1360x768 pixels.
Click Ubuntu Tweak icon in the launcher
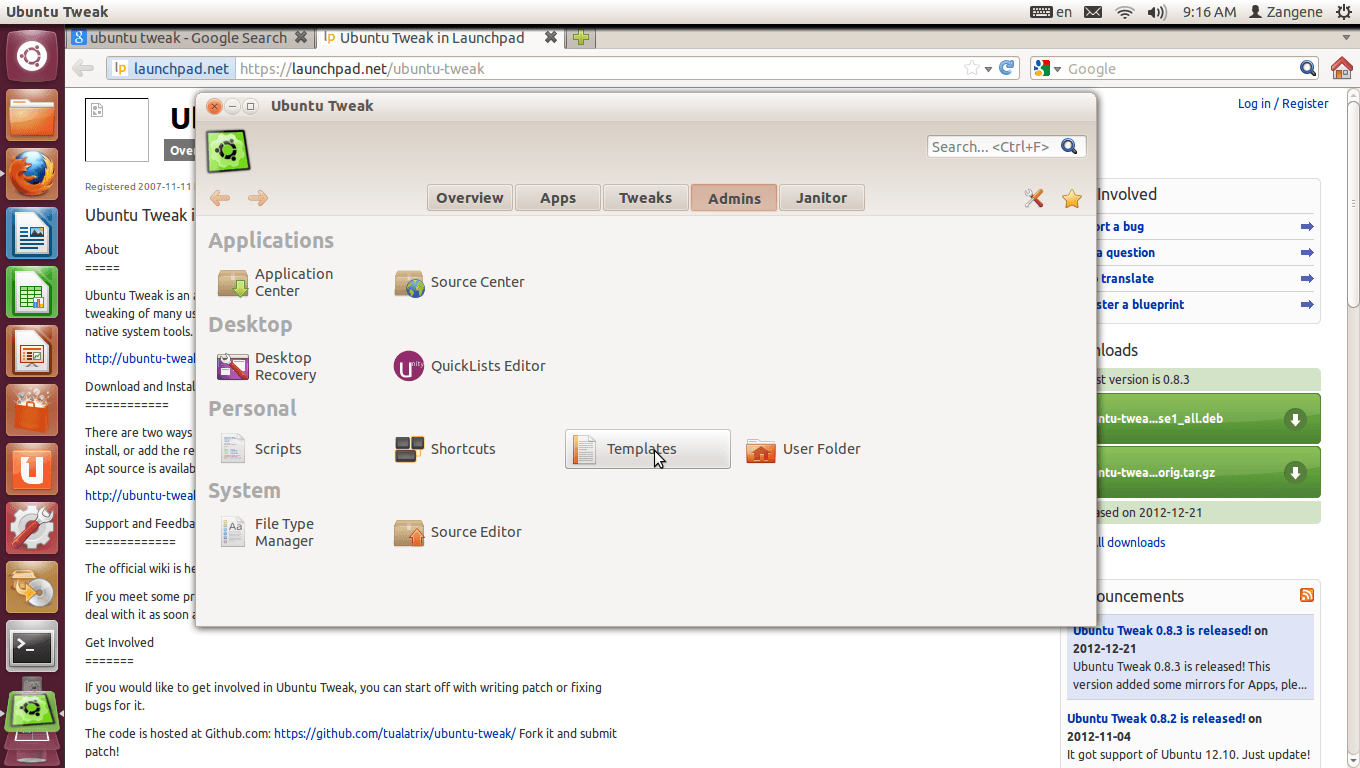pyautogui.click(x=32, y=709)
